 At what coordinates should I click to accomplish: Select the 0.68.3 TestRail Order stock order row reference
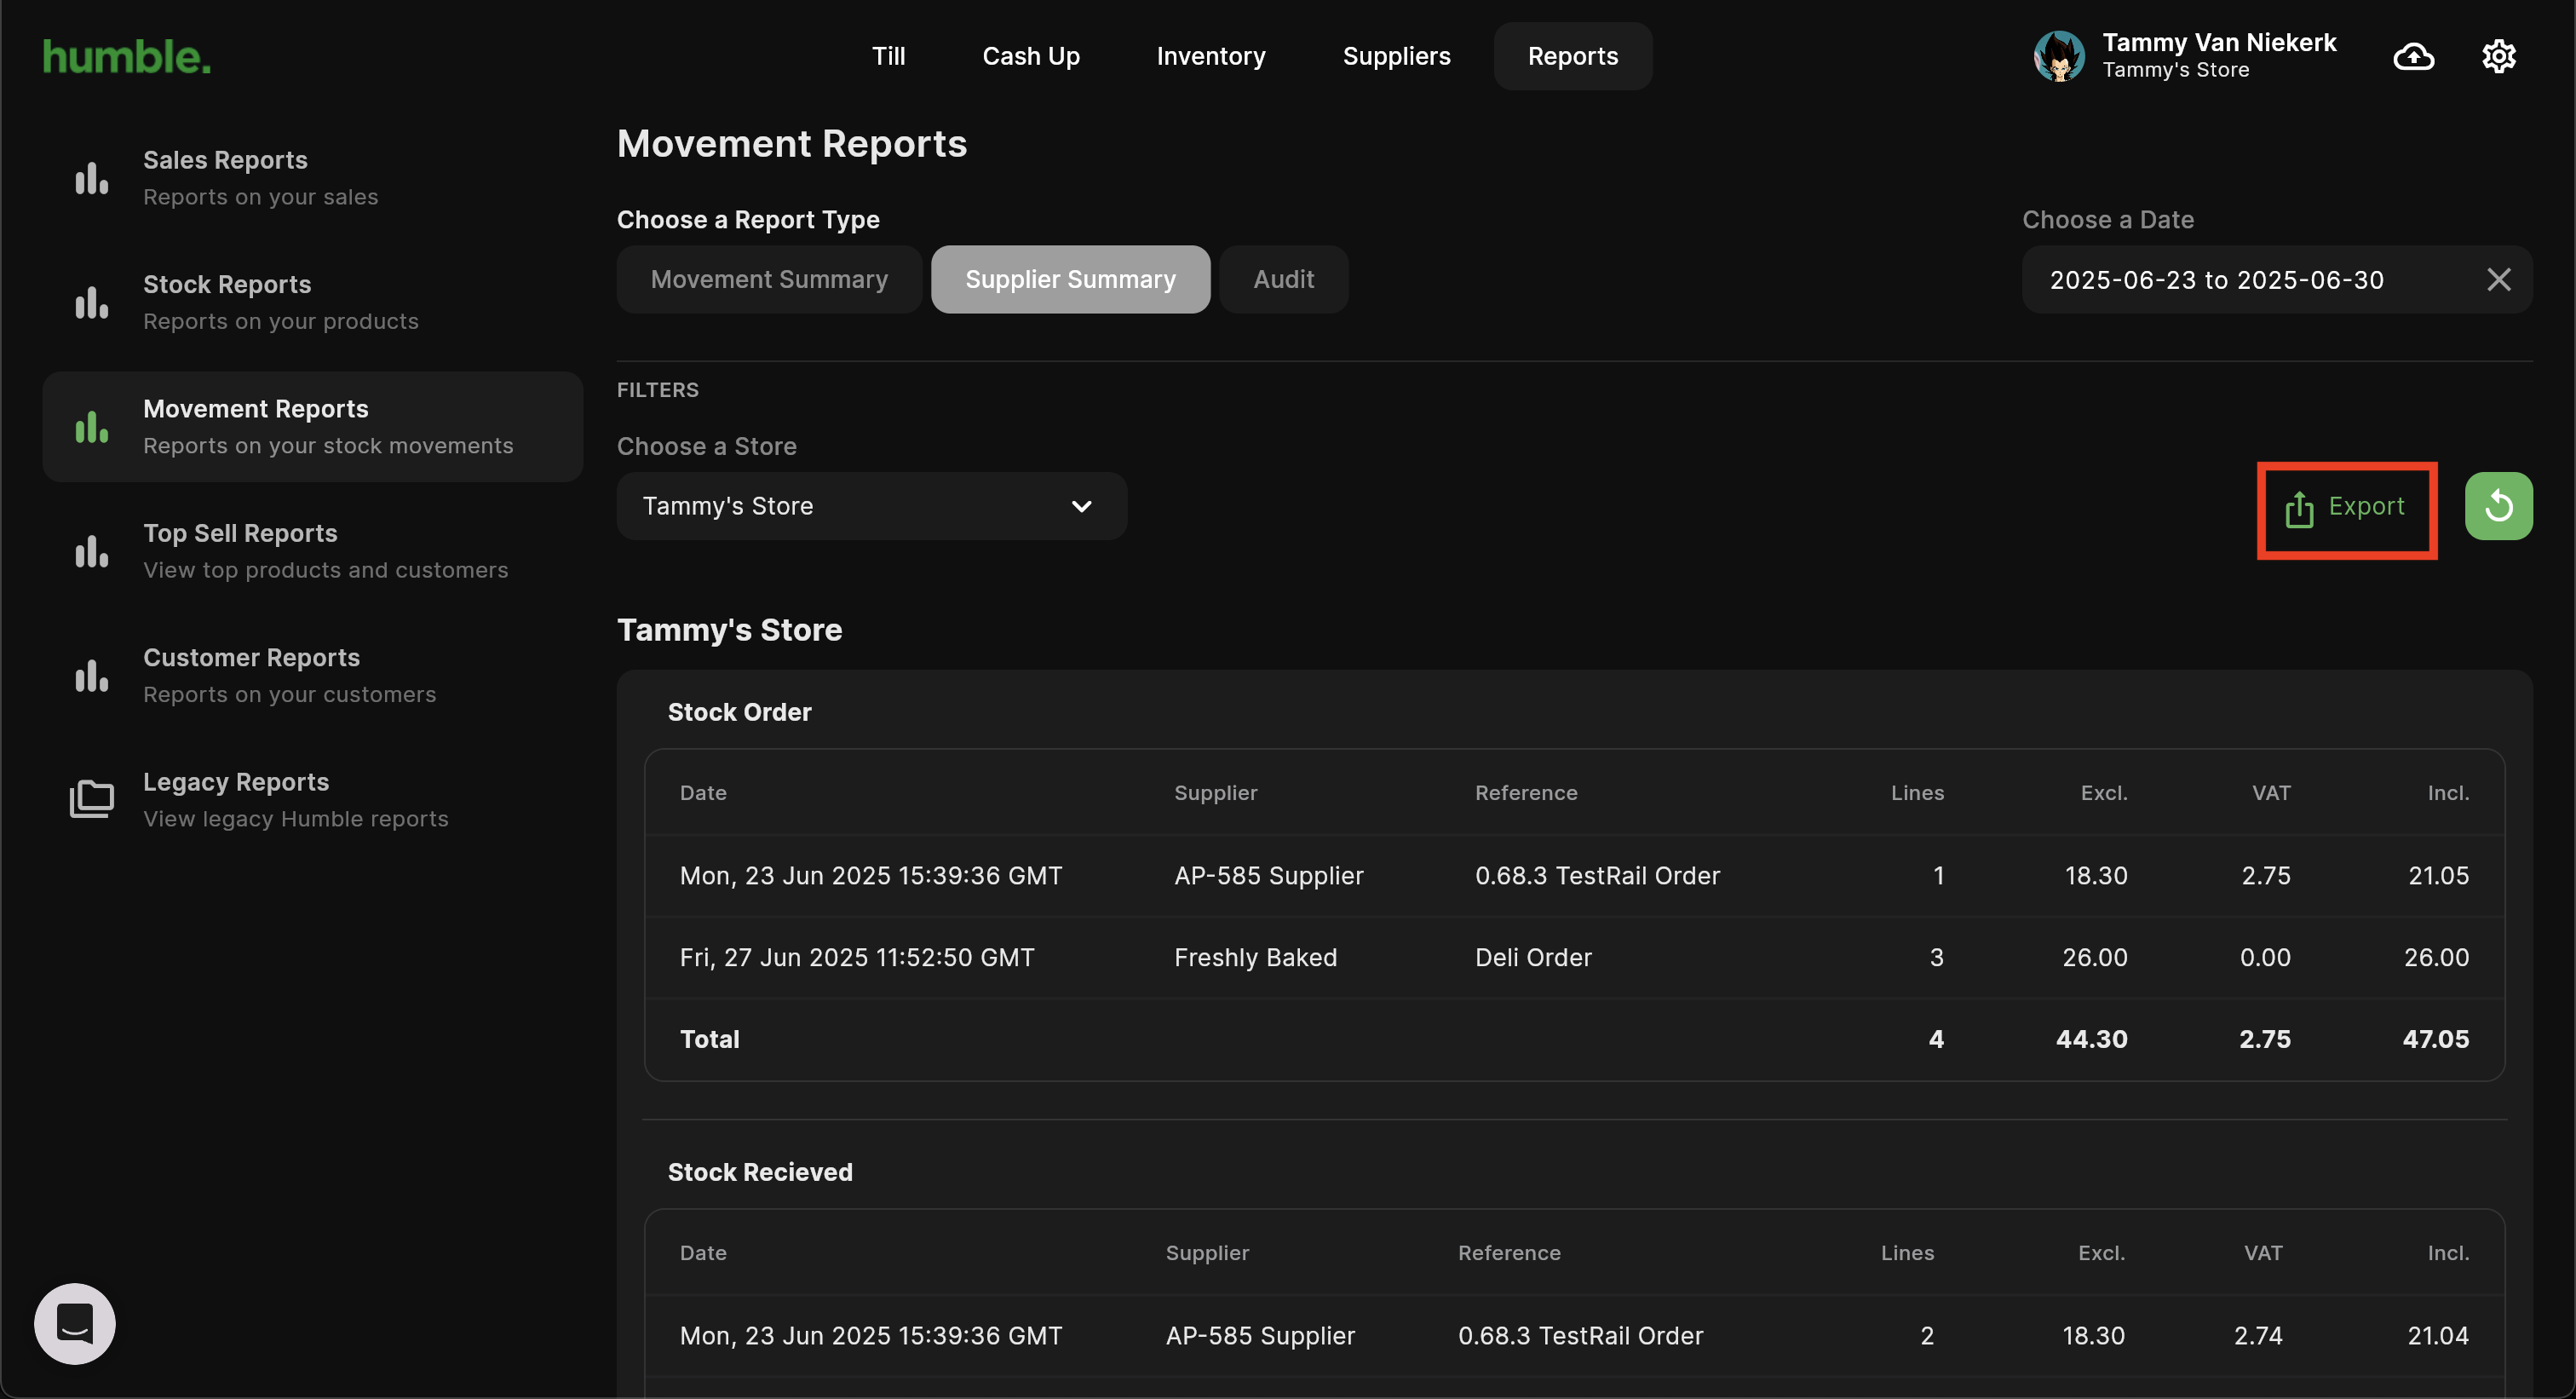[1597, 875]
